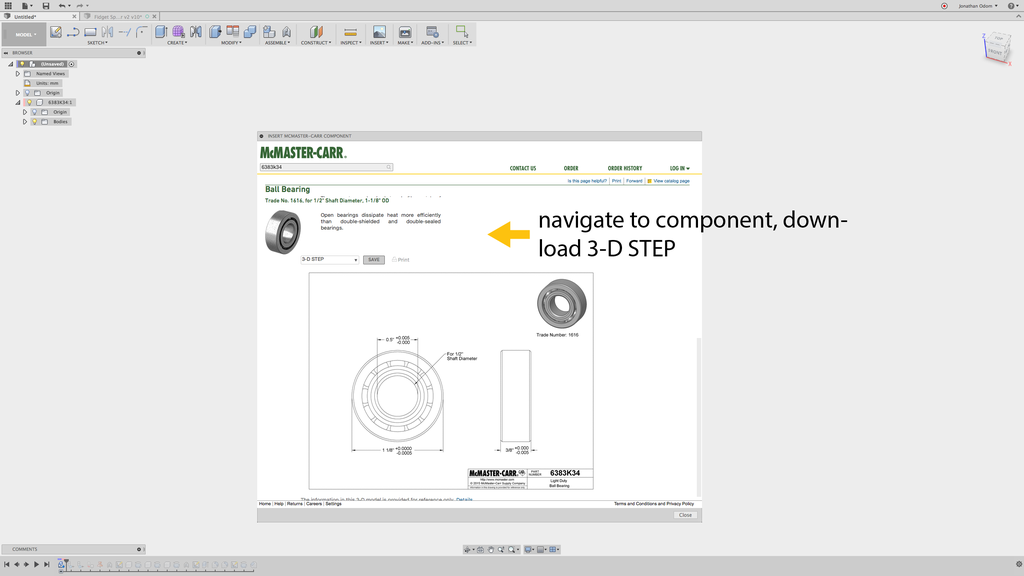Image resolution: width=1024 pixels, height=576 pixels.
Task: Select the Rectangle sketch tool
Action: pos(90,31)
